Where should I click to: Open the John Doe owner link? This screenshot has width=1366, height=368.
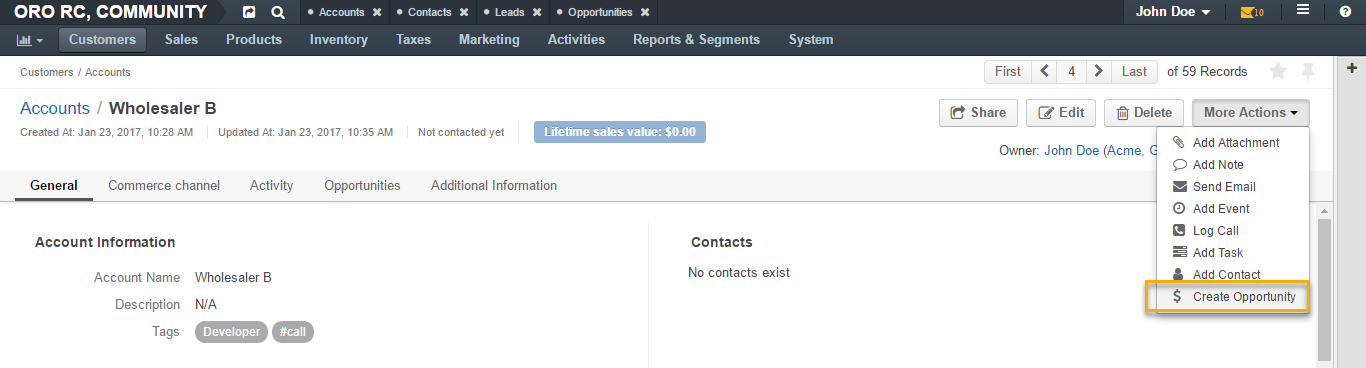coord(1071,150)
